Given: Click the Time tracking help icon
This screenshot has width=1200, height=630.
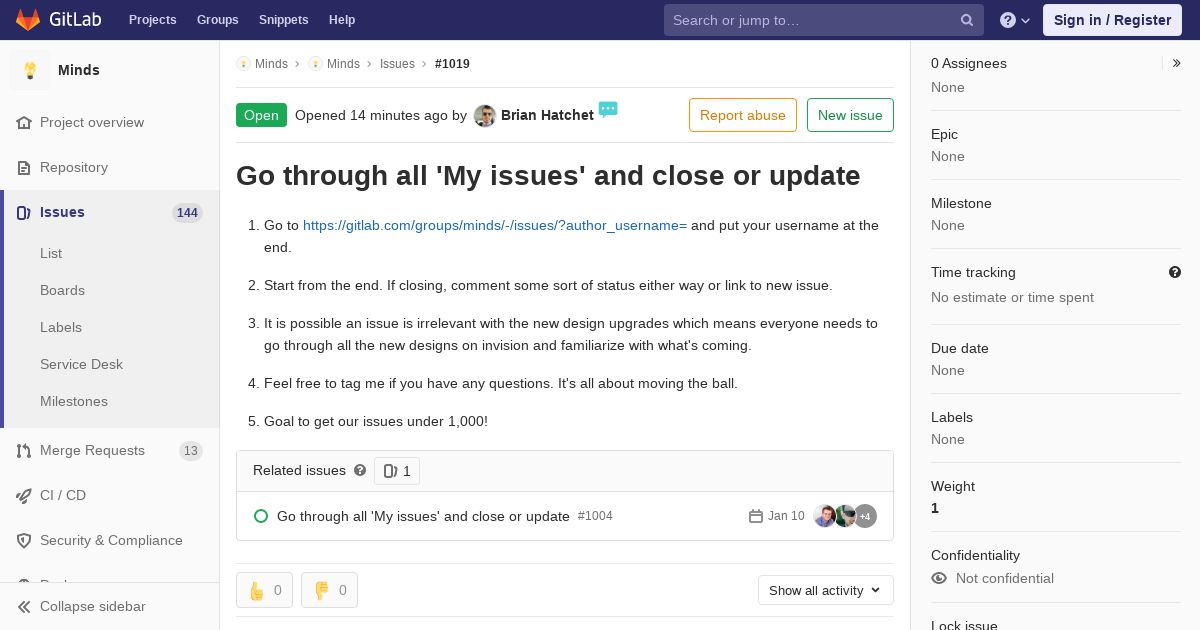Looking at the screenshot, I should coord(1175,272).
